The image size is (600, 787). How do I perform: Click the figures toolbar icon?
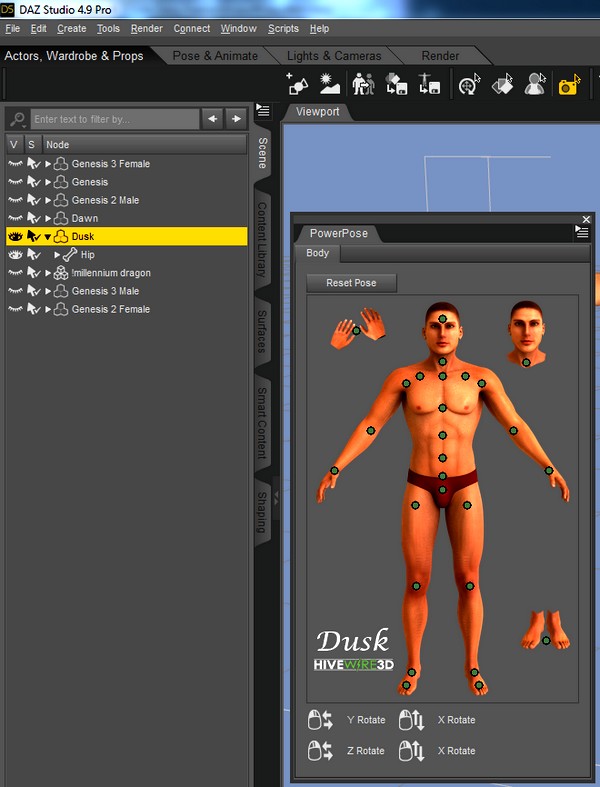click(x=363, y=84)
